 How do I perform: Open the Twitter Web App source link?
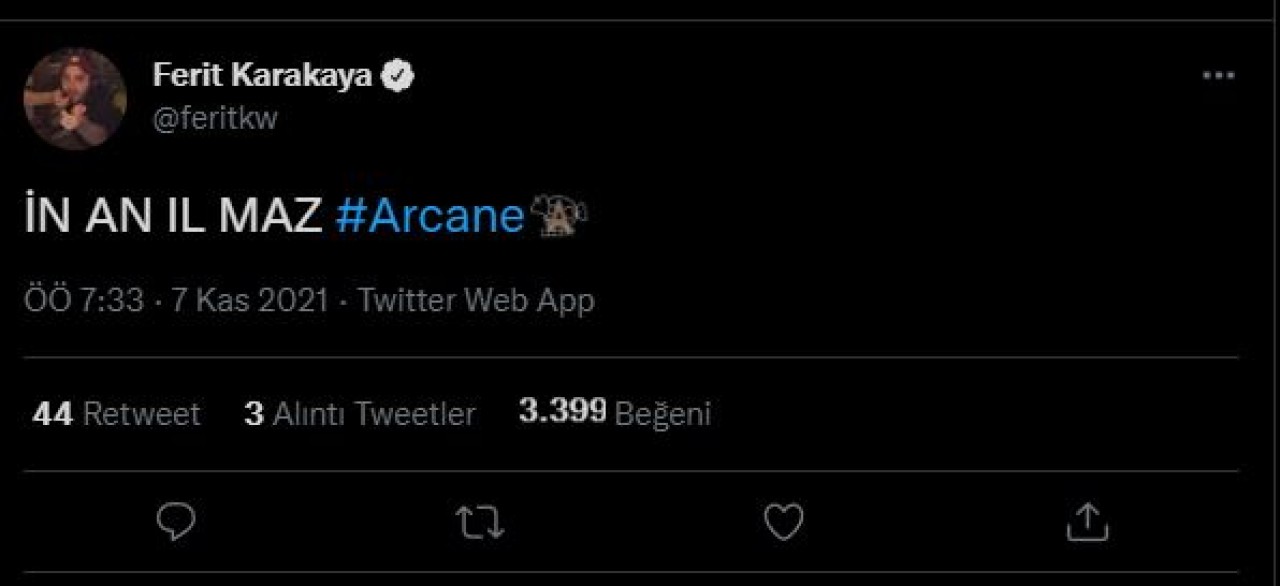tap(476, 300)
